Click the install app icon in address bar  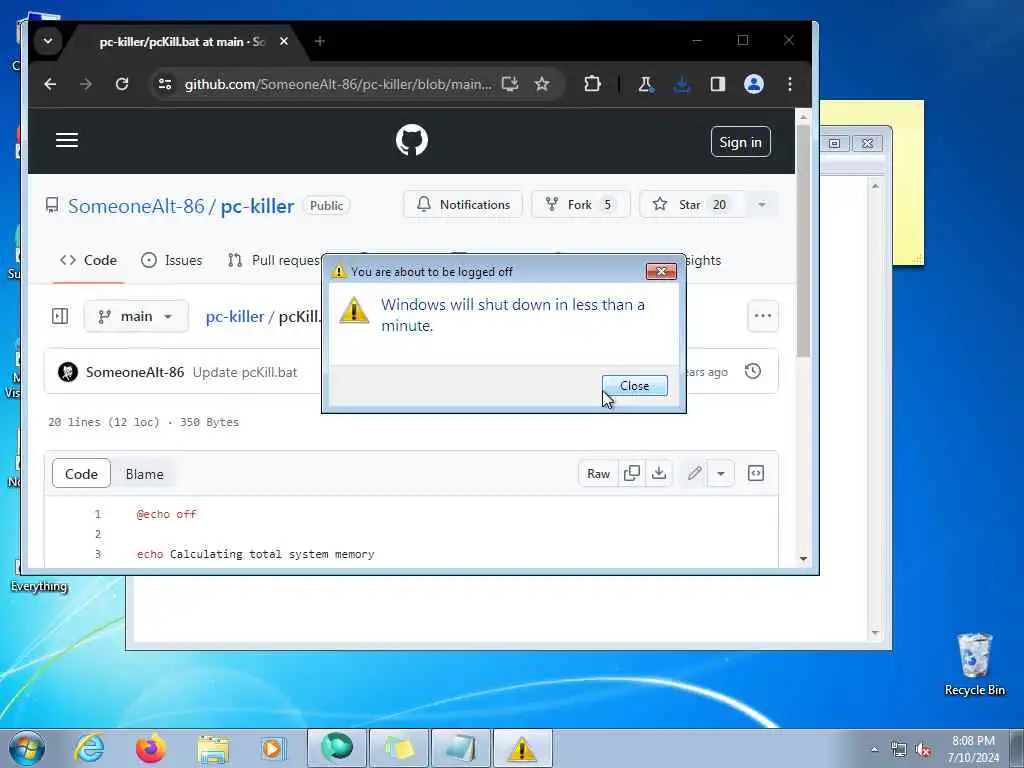[x=510, y=84]
